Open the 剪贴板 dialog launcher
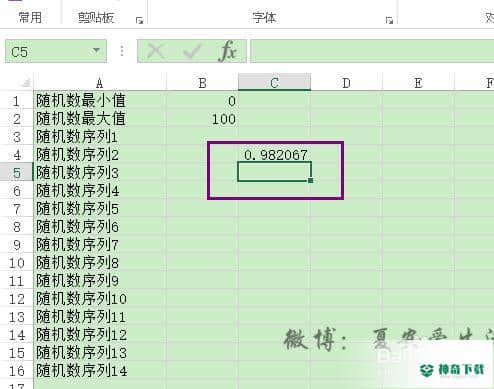The width and height of the screenshot is (494, 389). pos(139,21)
